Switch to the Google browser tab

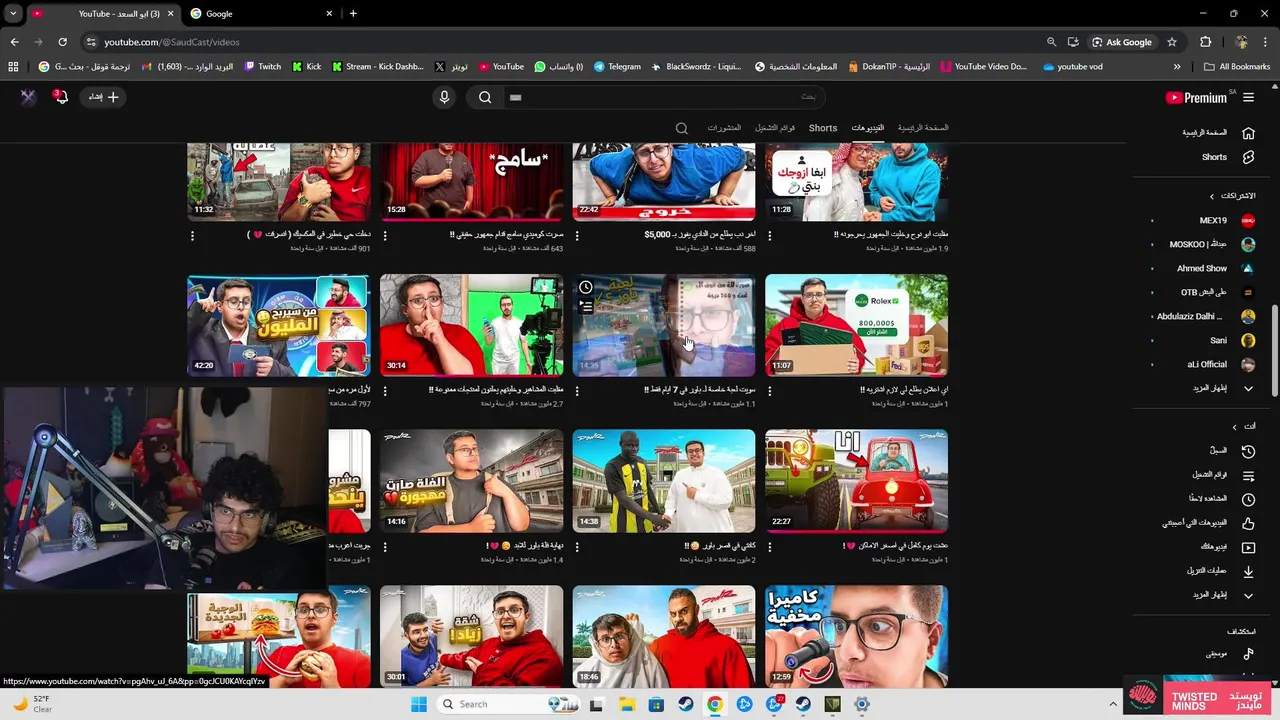coord(260,14)
